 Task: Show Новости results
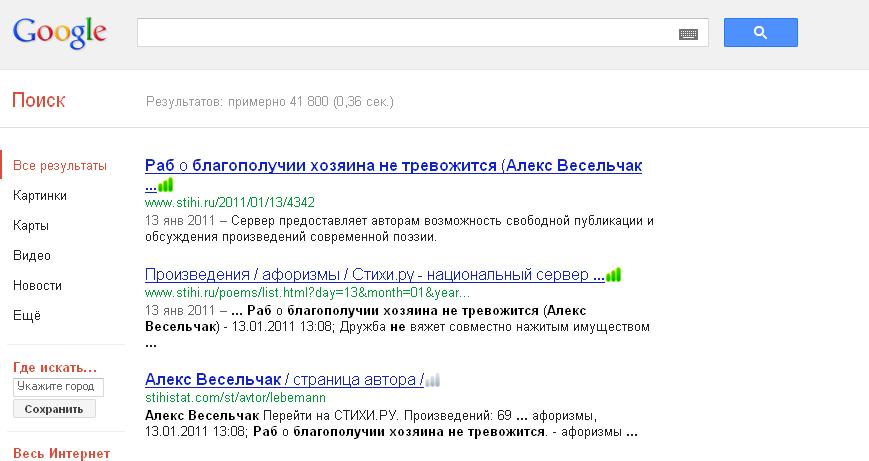click(37, 286)
